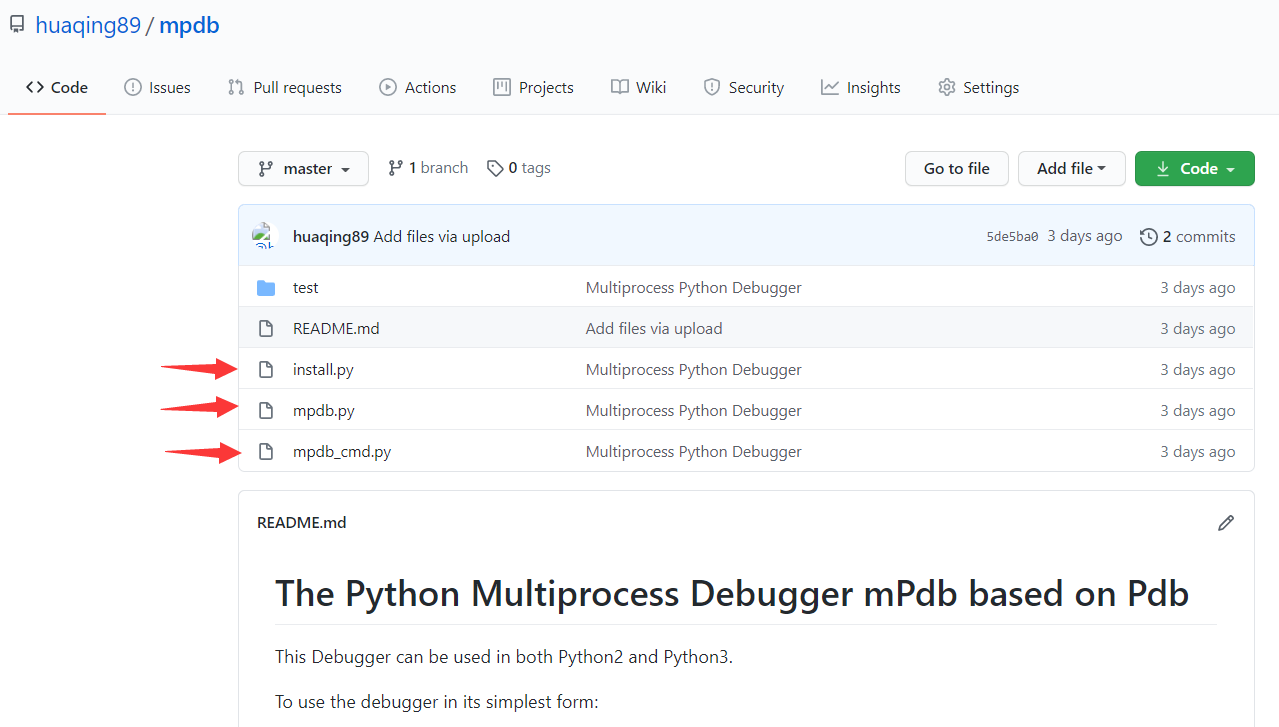The image size is (1279, 727).
Task: Open commit message link on install.py row
Action: pyautogui.click(x=694, y=370)
